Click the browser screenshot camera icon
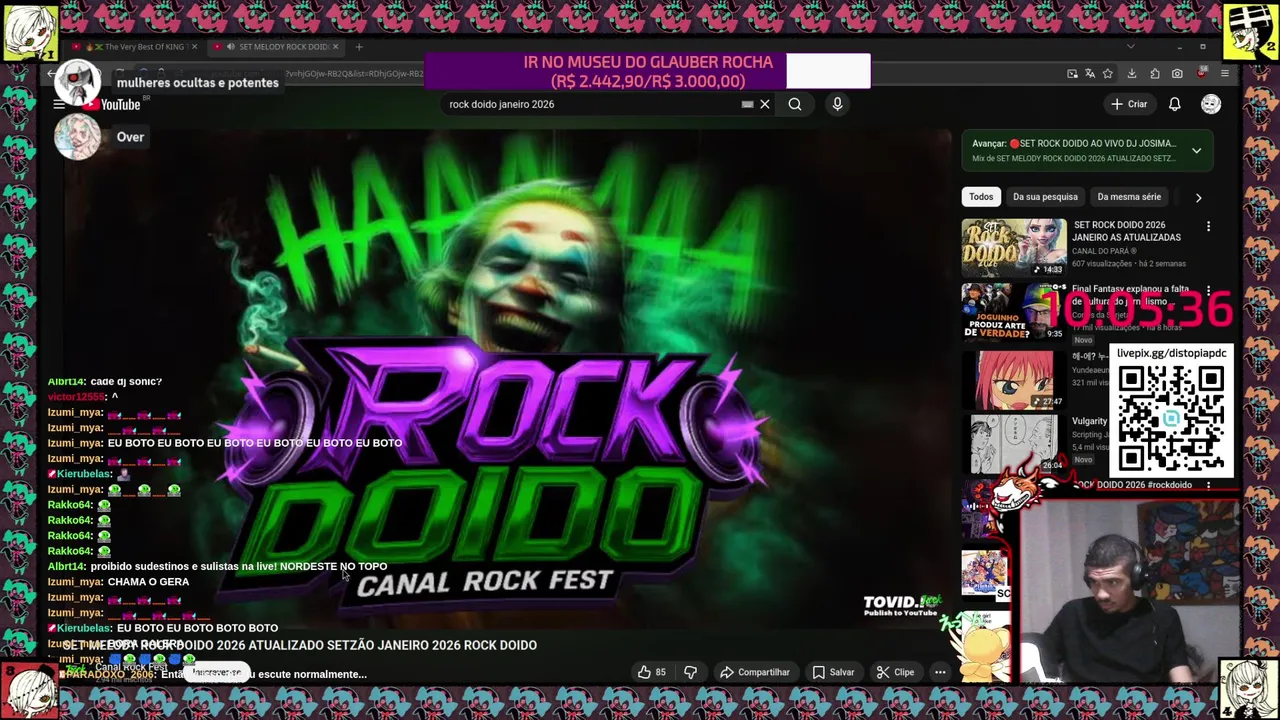 pyautogui.click(x=1177, y=74)
